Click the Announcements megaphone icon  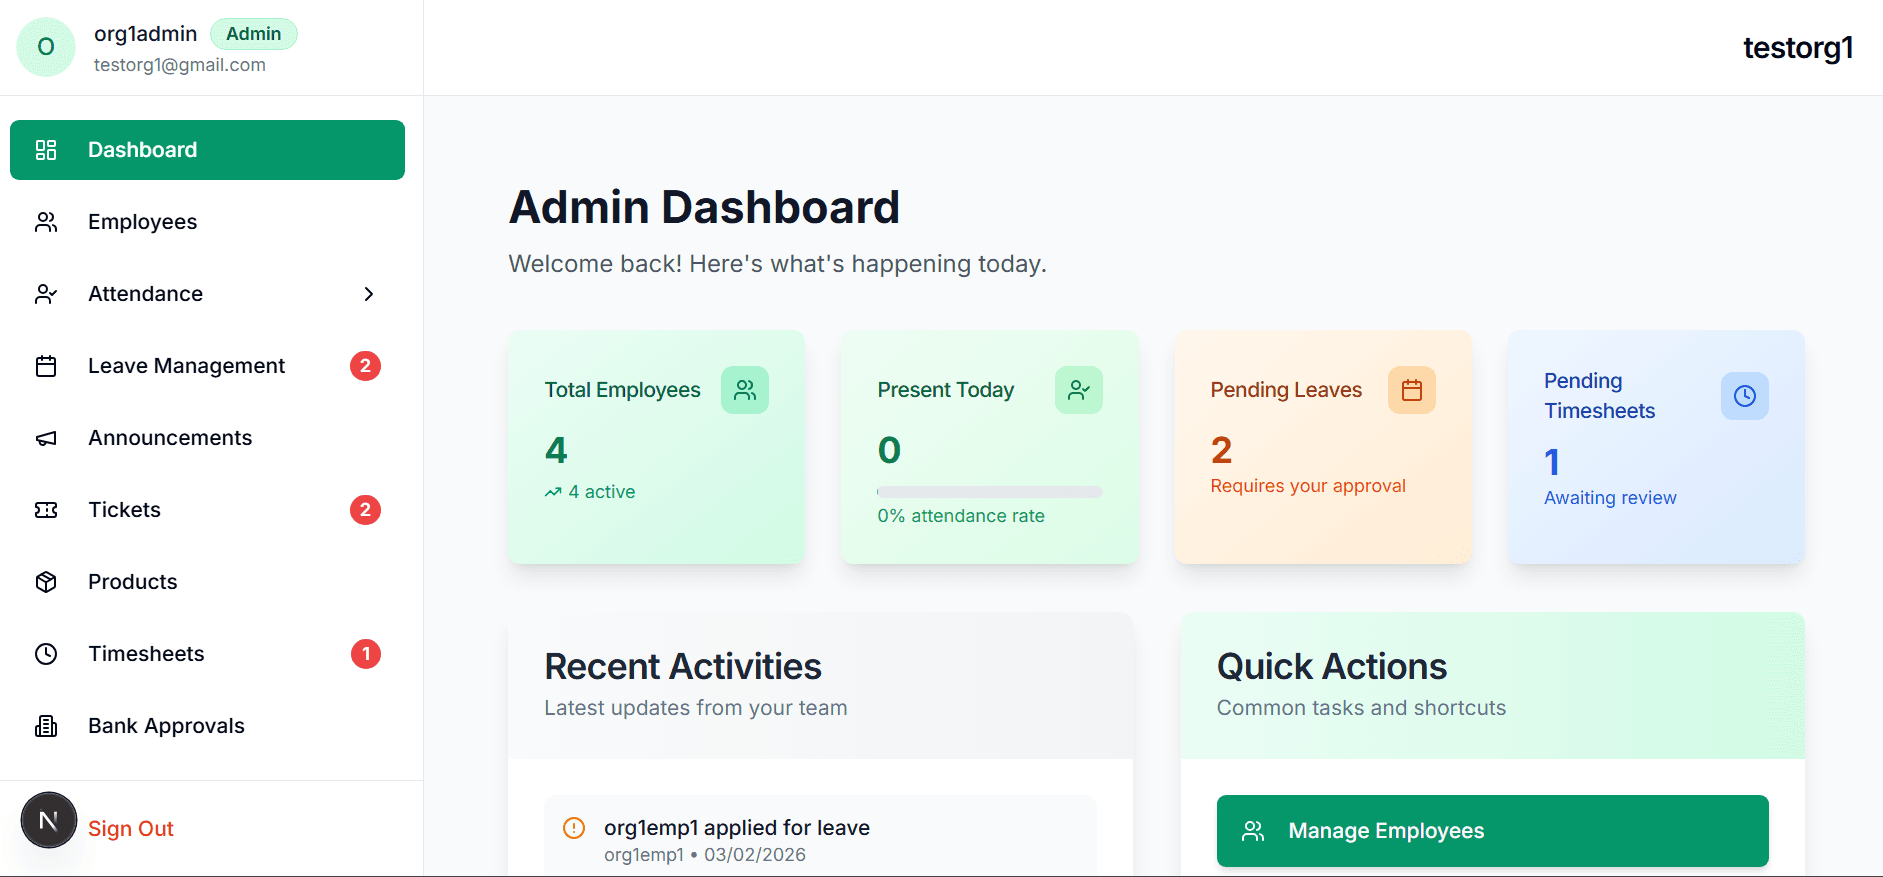(46, 438)
